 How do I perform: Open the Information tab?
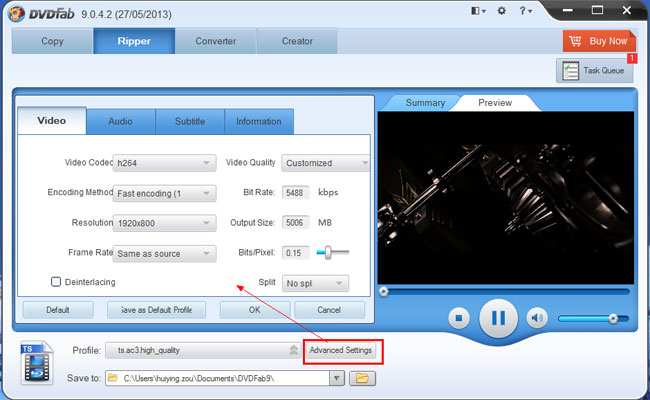pos(259,121)
